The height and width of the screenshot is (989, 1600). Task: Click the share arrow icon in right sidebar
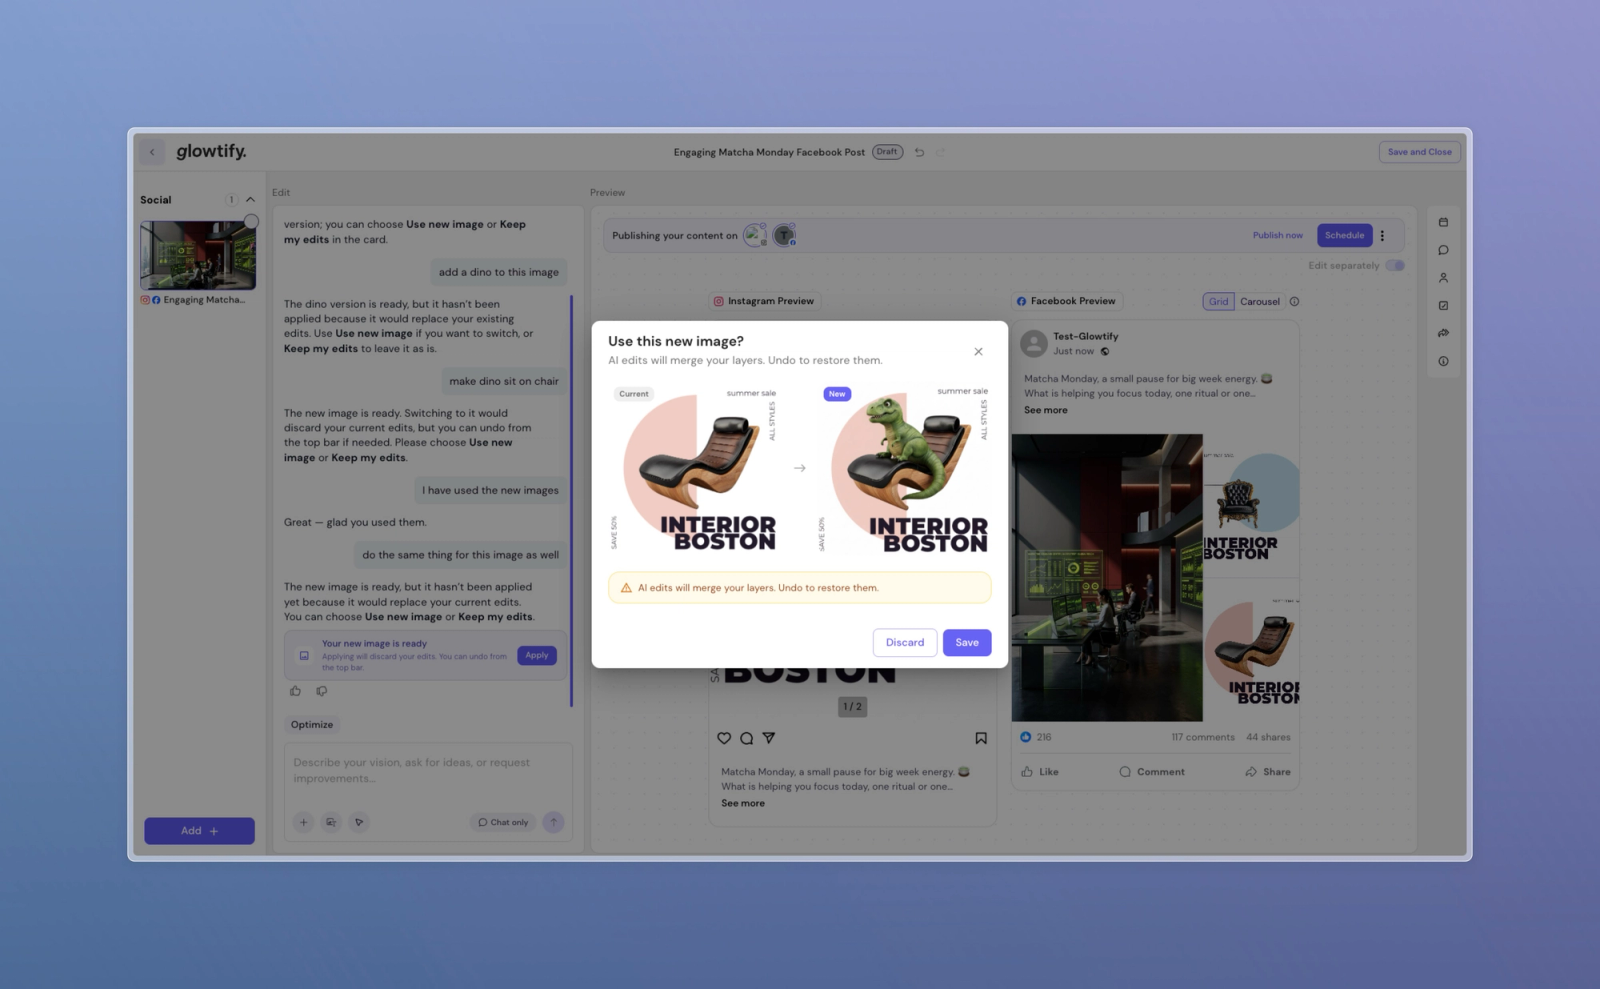1443,333
